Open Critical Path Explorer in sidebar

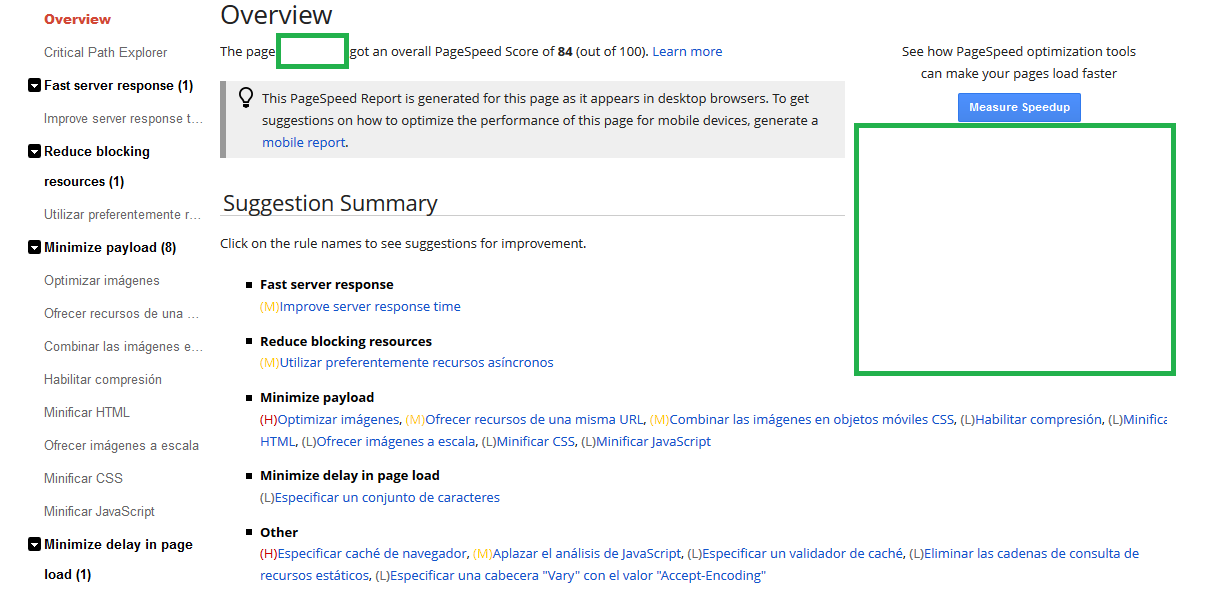tap(106, 52)
